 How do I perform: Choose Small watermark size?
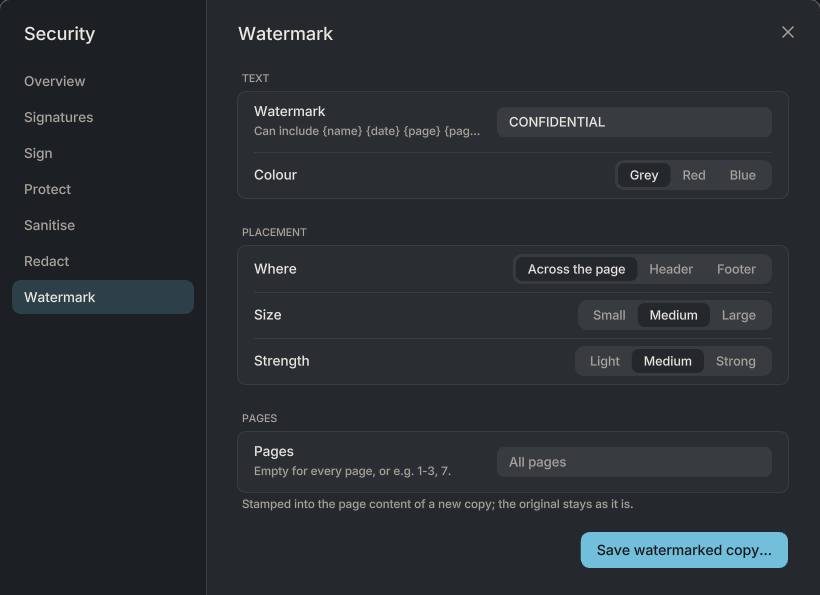(609, 315)
